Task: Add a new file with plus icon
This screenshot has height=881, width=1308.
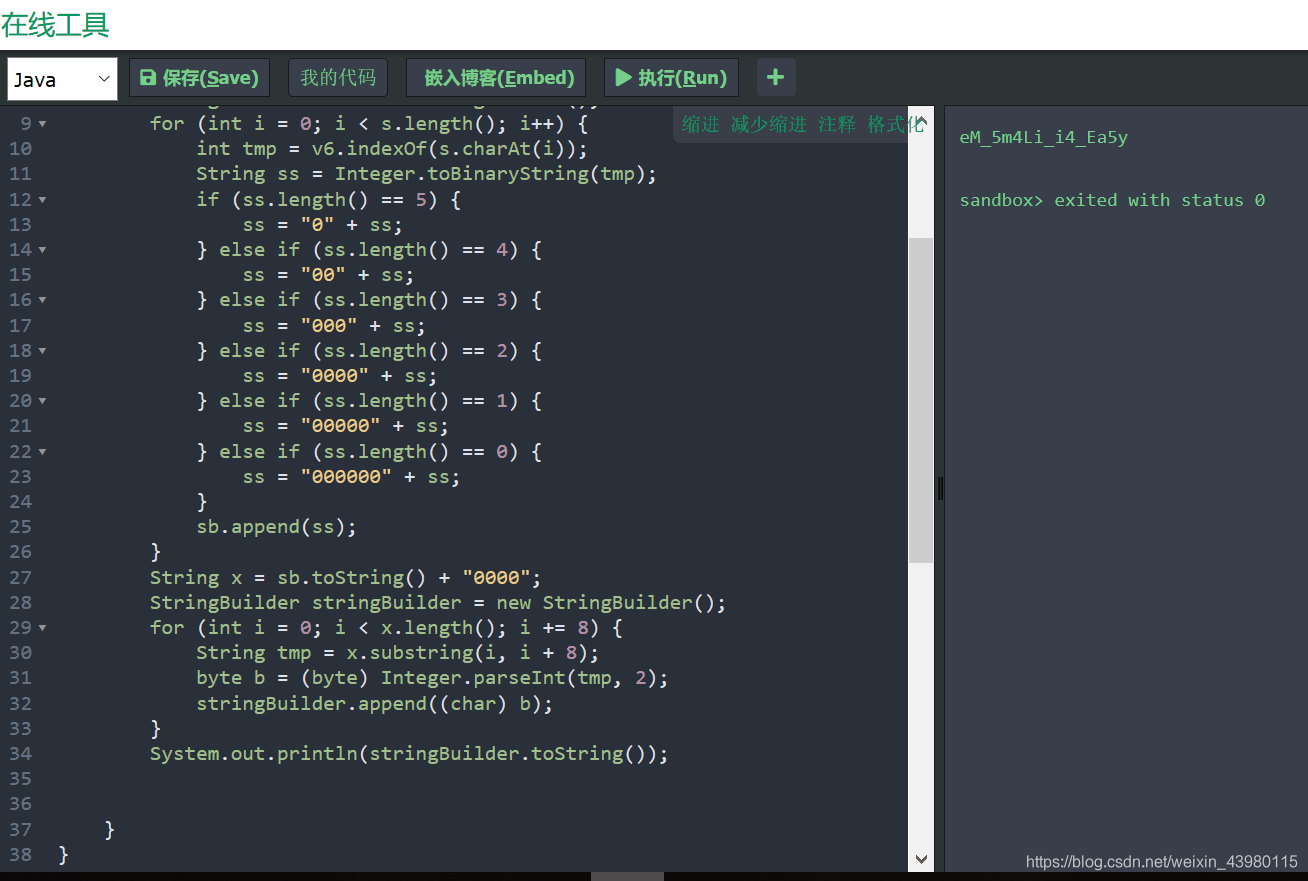Action: (x=776, y=78)
